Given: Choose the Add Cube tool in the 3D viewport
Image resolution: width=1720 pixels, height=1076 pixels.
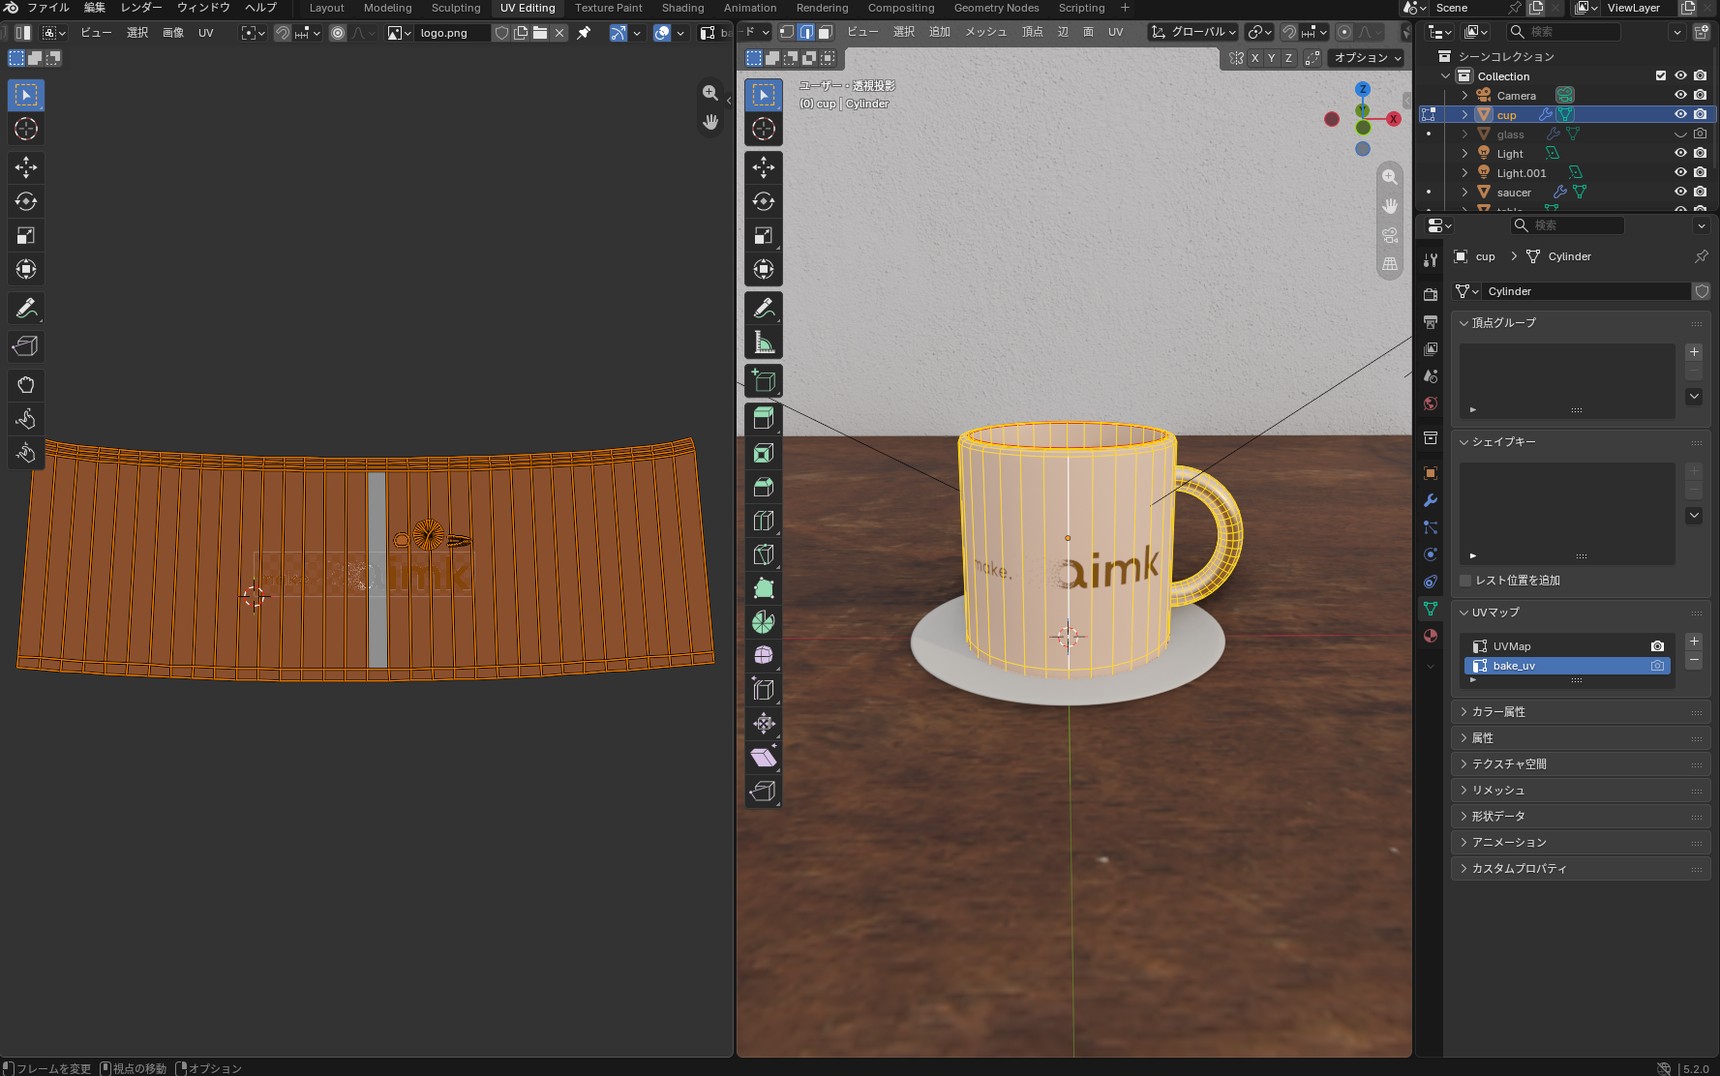Looking at the screenshot, I should [764, 381].
